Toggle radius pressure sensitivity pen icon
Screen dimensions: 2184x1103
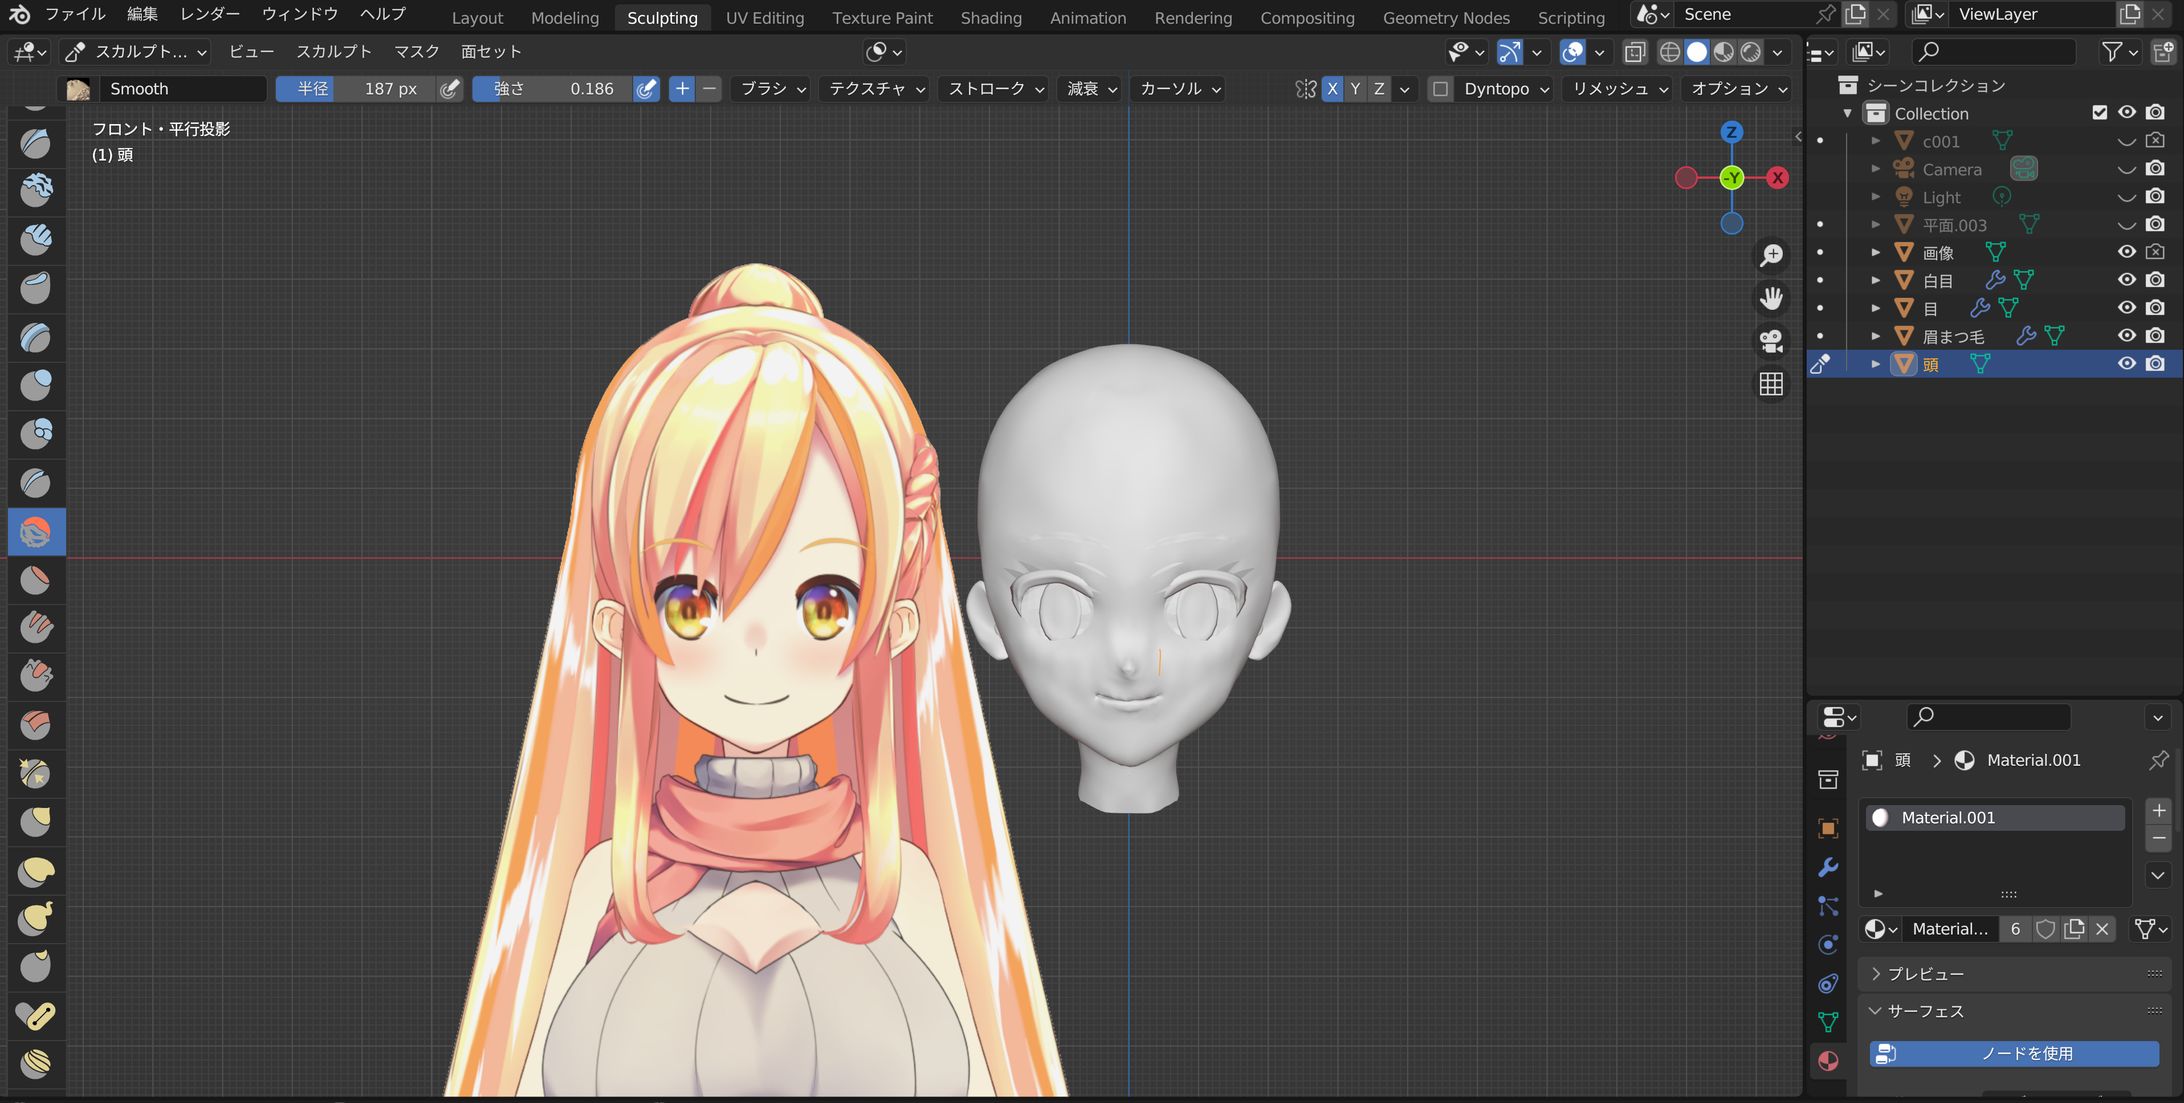(x=450, y=89)
